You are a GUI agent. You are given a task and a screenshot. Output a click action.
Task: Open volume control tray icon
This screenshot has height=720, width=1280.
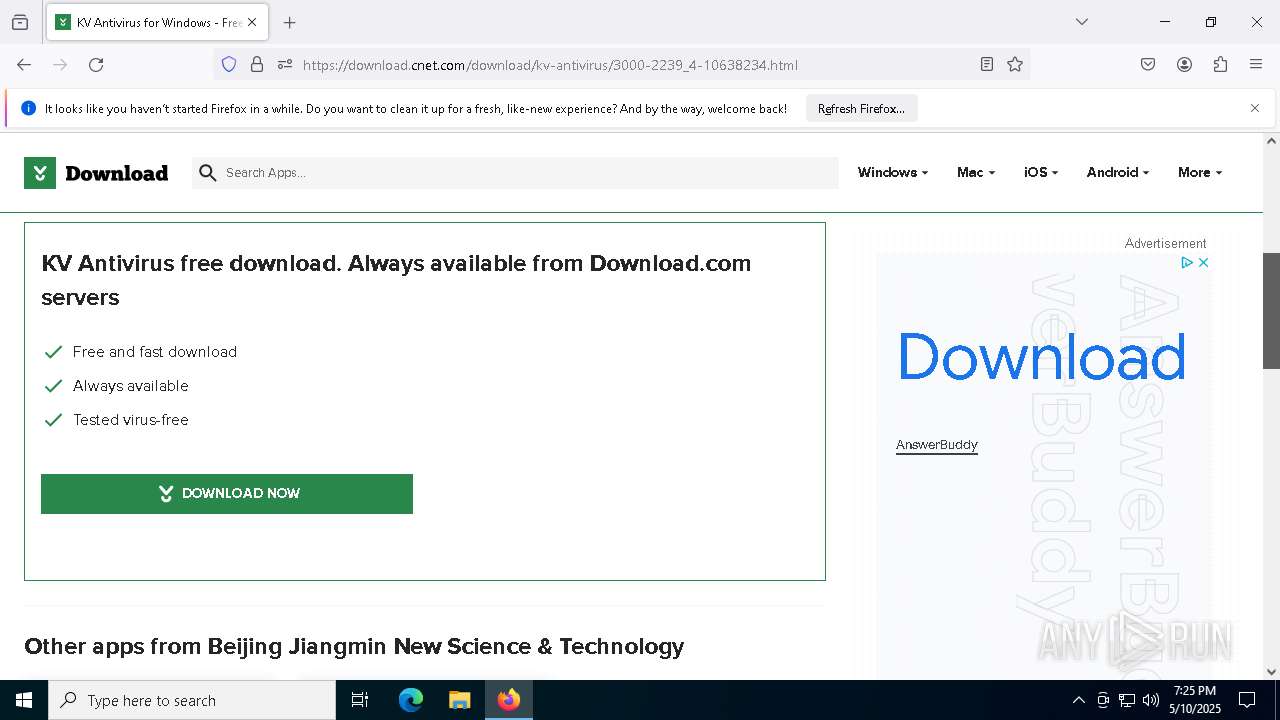pos(1151,700)
